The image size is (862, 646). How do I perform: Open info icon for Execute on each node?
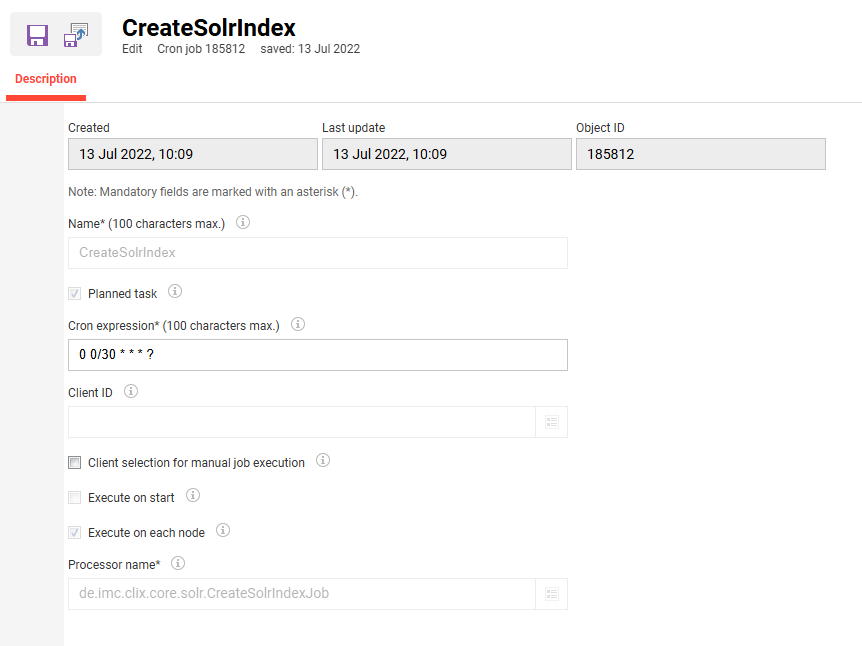tap(223, 531)
